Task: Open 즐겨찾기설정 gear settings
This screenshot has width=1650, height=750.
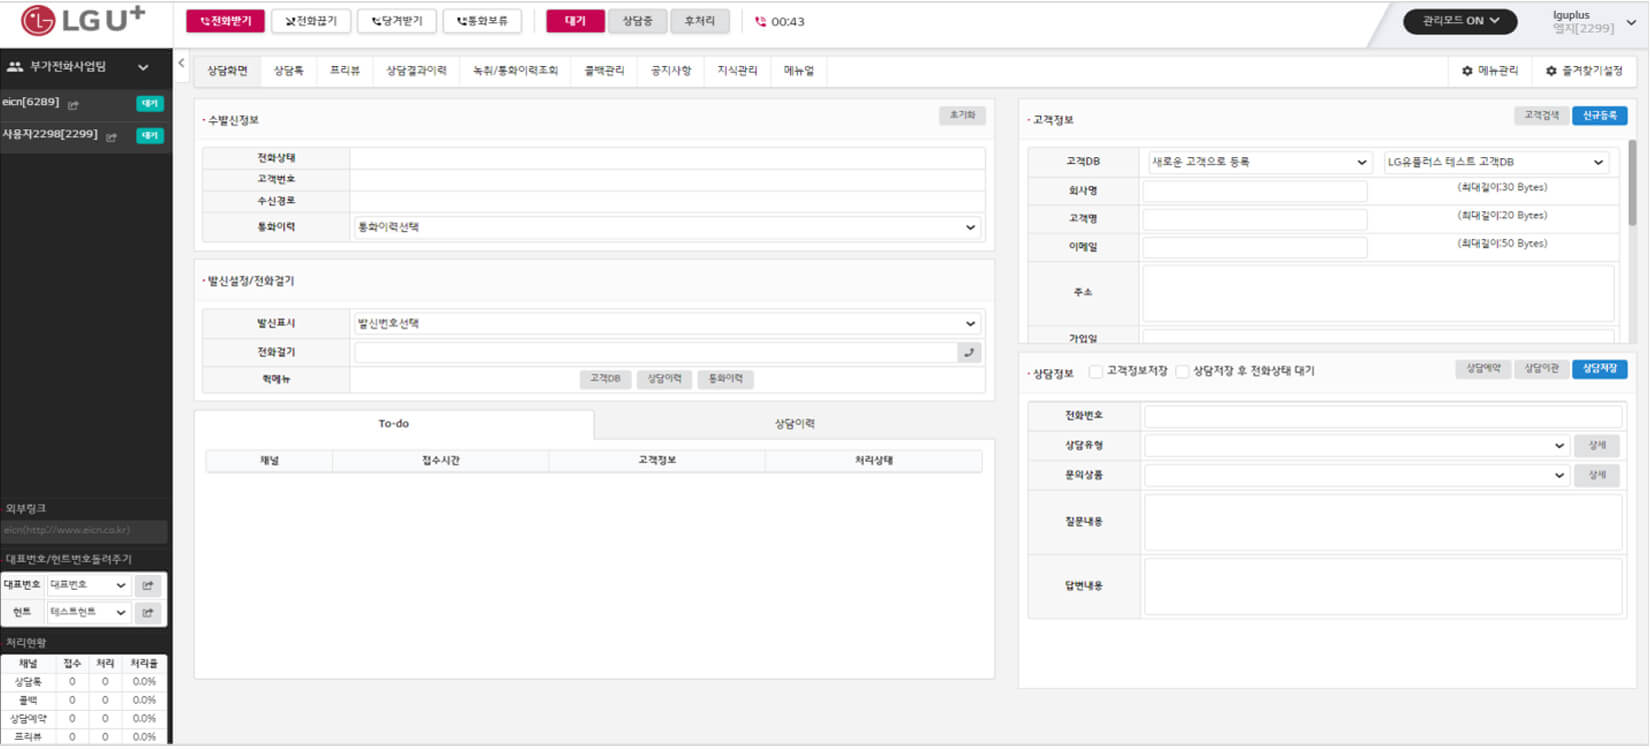Action: tap(1584, 71)
